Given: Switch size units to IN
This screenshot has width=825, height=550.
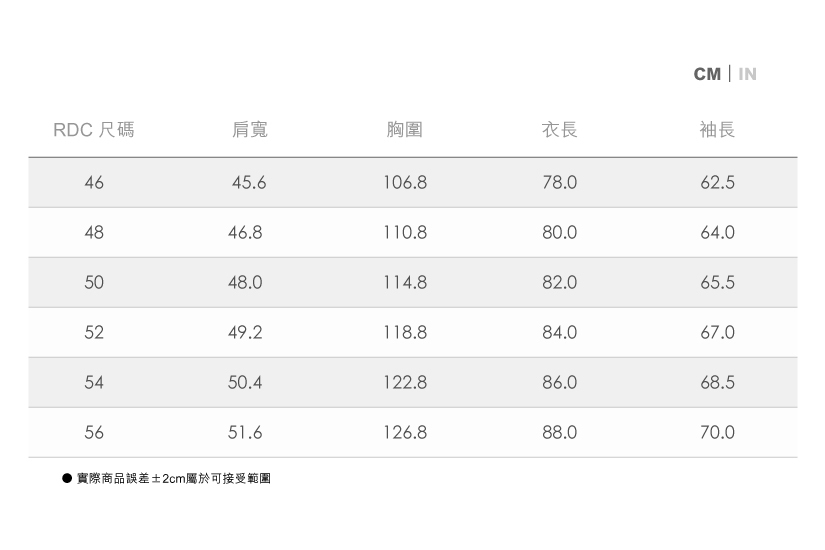Looking at the screenshot, I should click(x=747, y=74).
